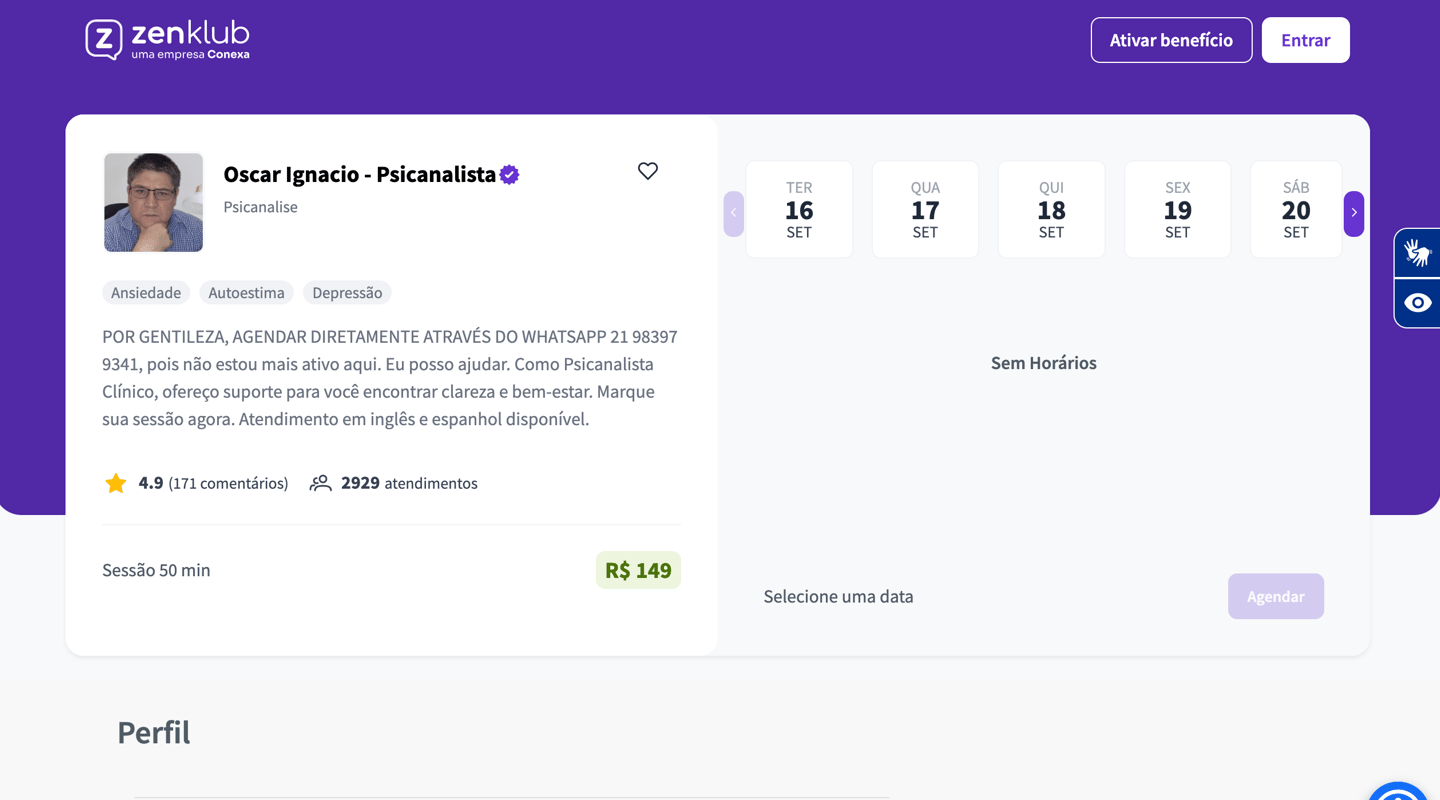Open the blue chat widget in the corner
This screenshot has width=1440, height=800.
[1400, 790]
